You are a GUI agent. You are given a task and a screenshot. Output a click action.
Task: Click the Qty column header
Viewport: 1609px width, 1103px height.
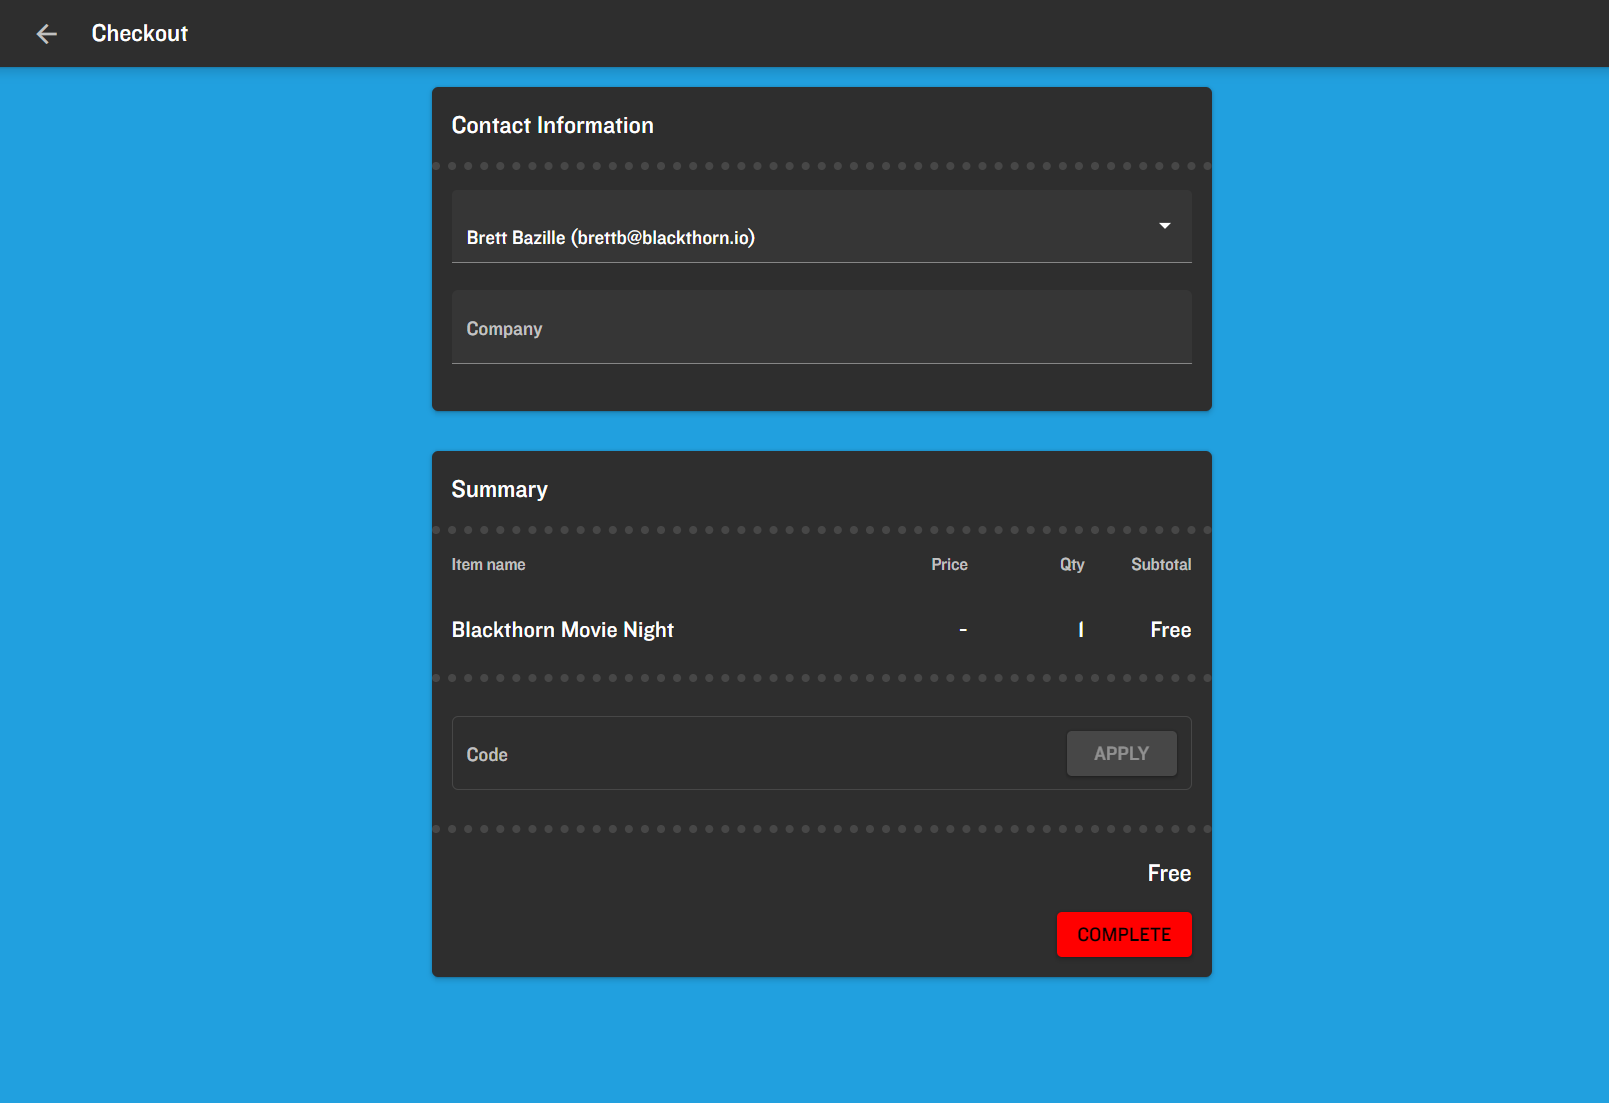(x=1072, y=565)
